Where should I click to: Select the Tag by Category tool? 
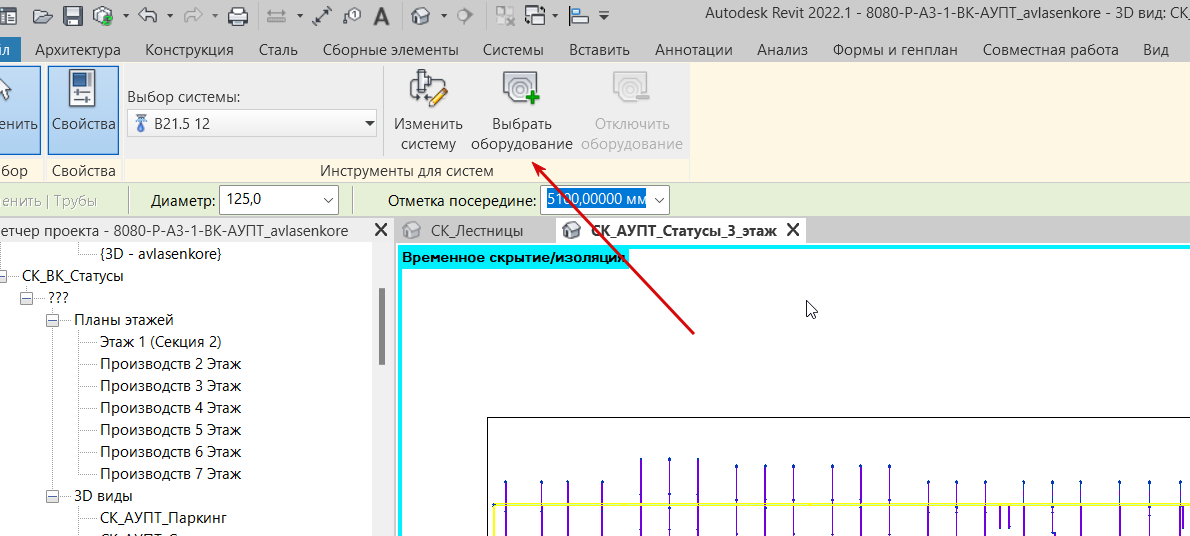[352, 14]
